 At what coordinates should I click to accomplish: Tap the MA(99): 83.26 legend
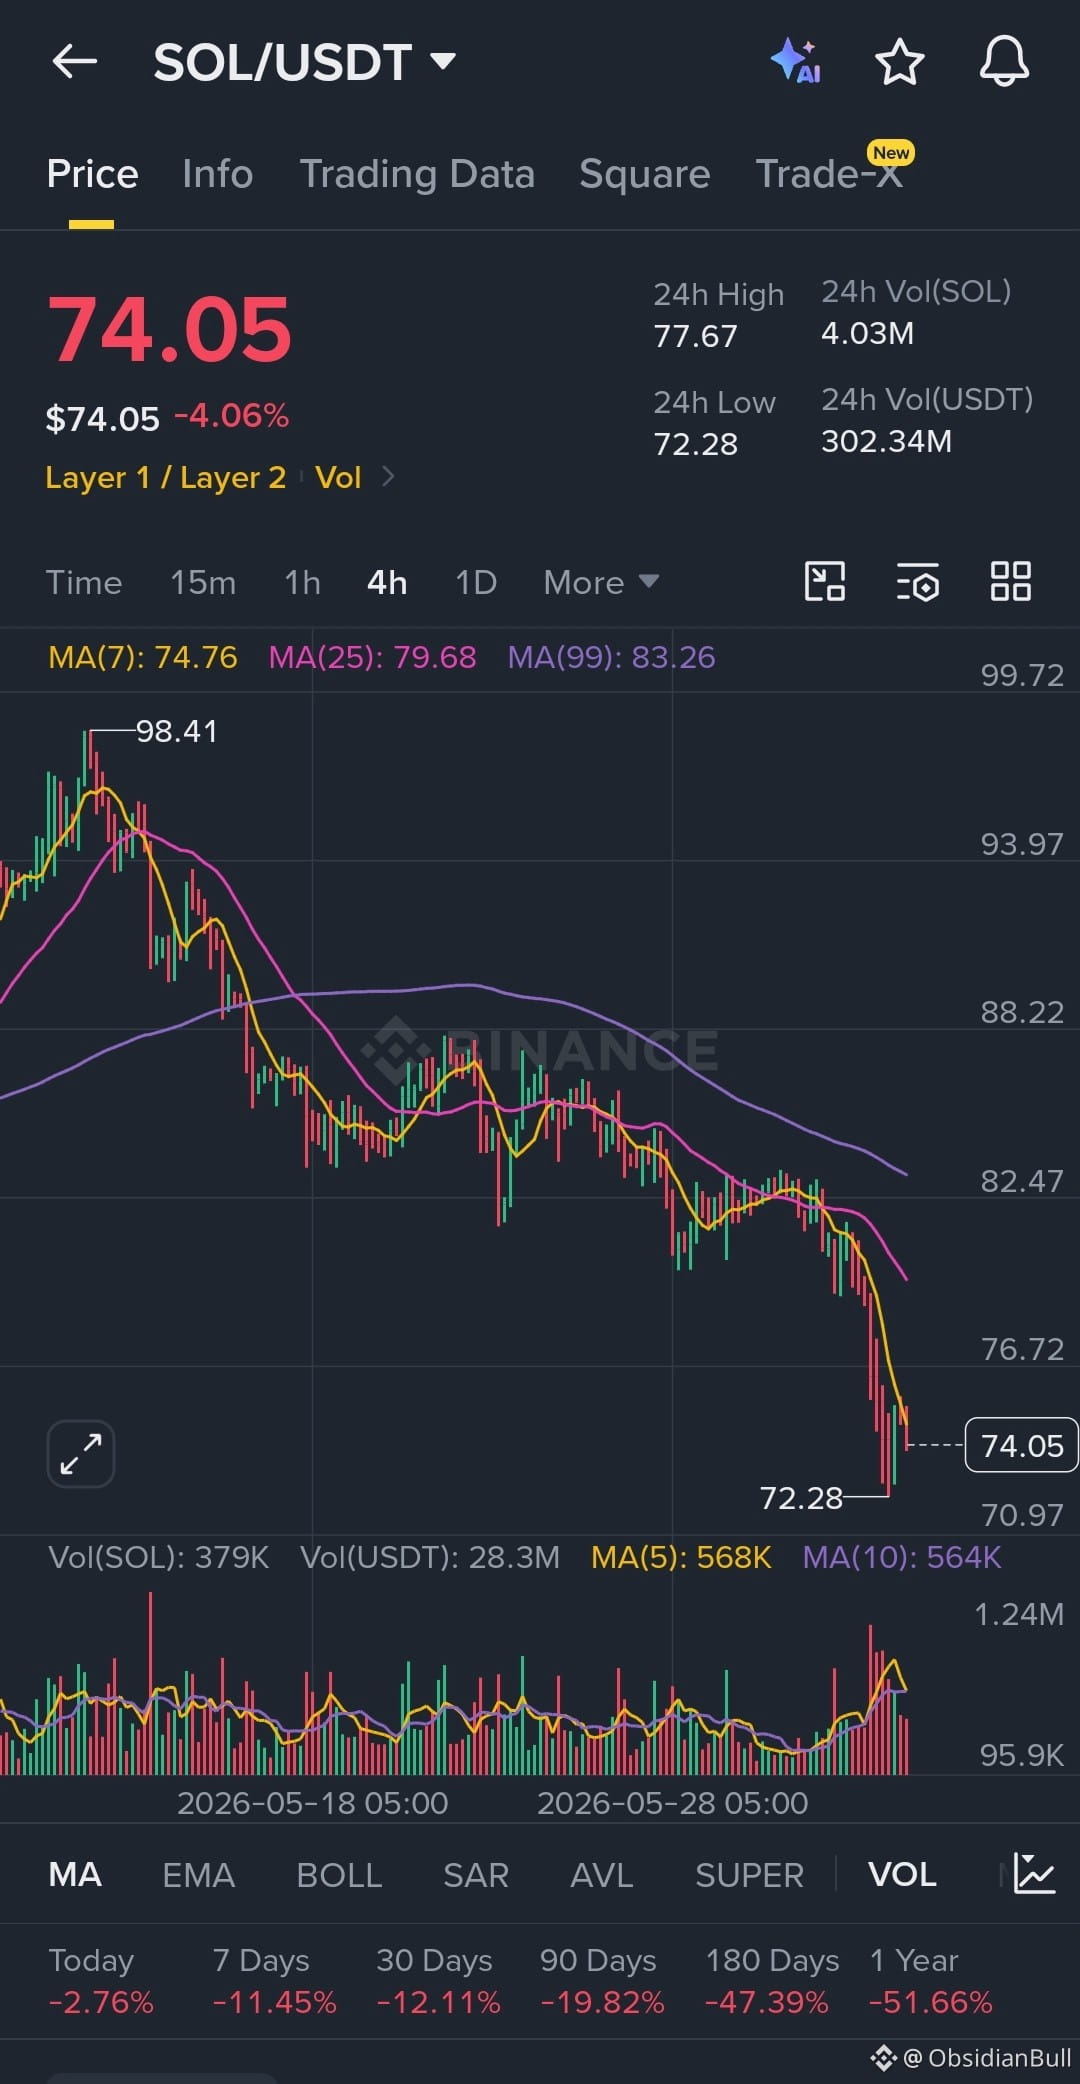[612, 657]
